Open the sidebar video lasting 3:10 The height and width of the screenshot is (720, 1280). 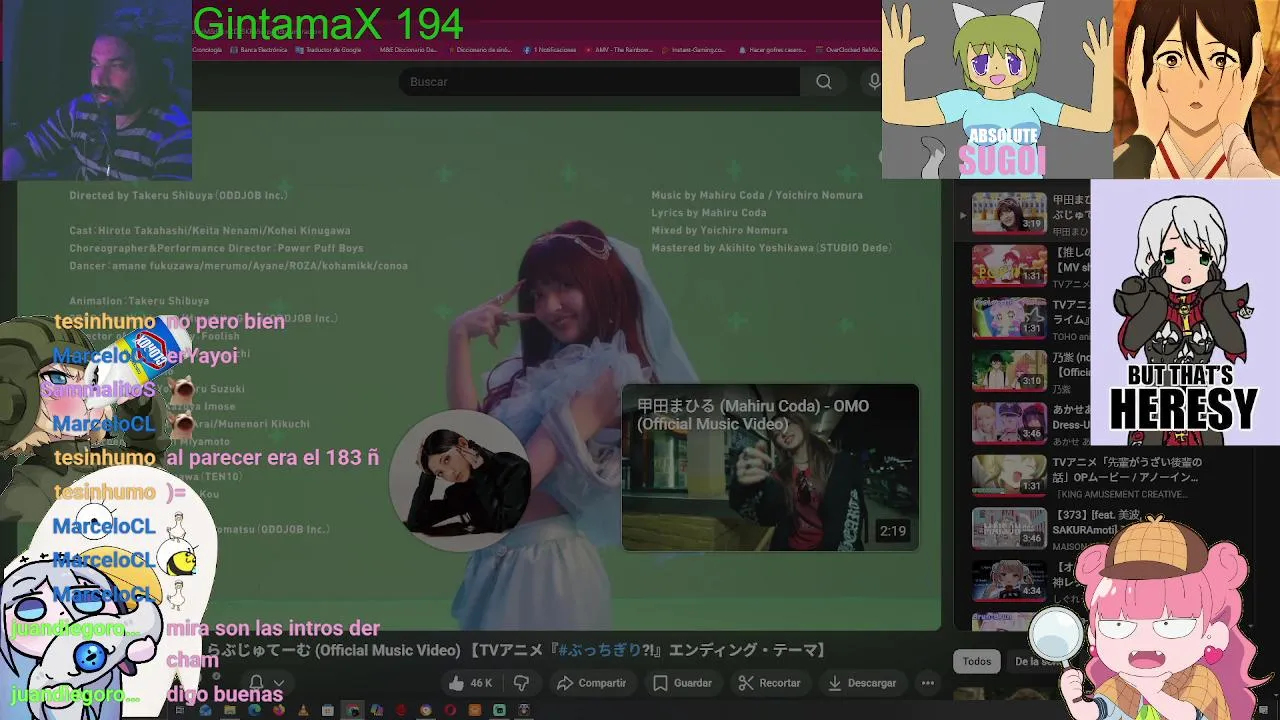coord(1009,370)
